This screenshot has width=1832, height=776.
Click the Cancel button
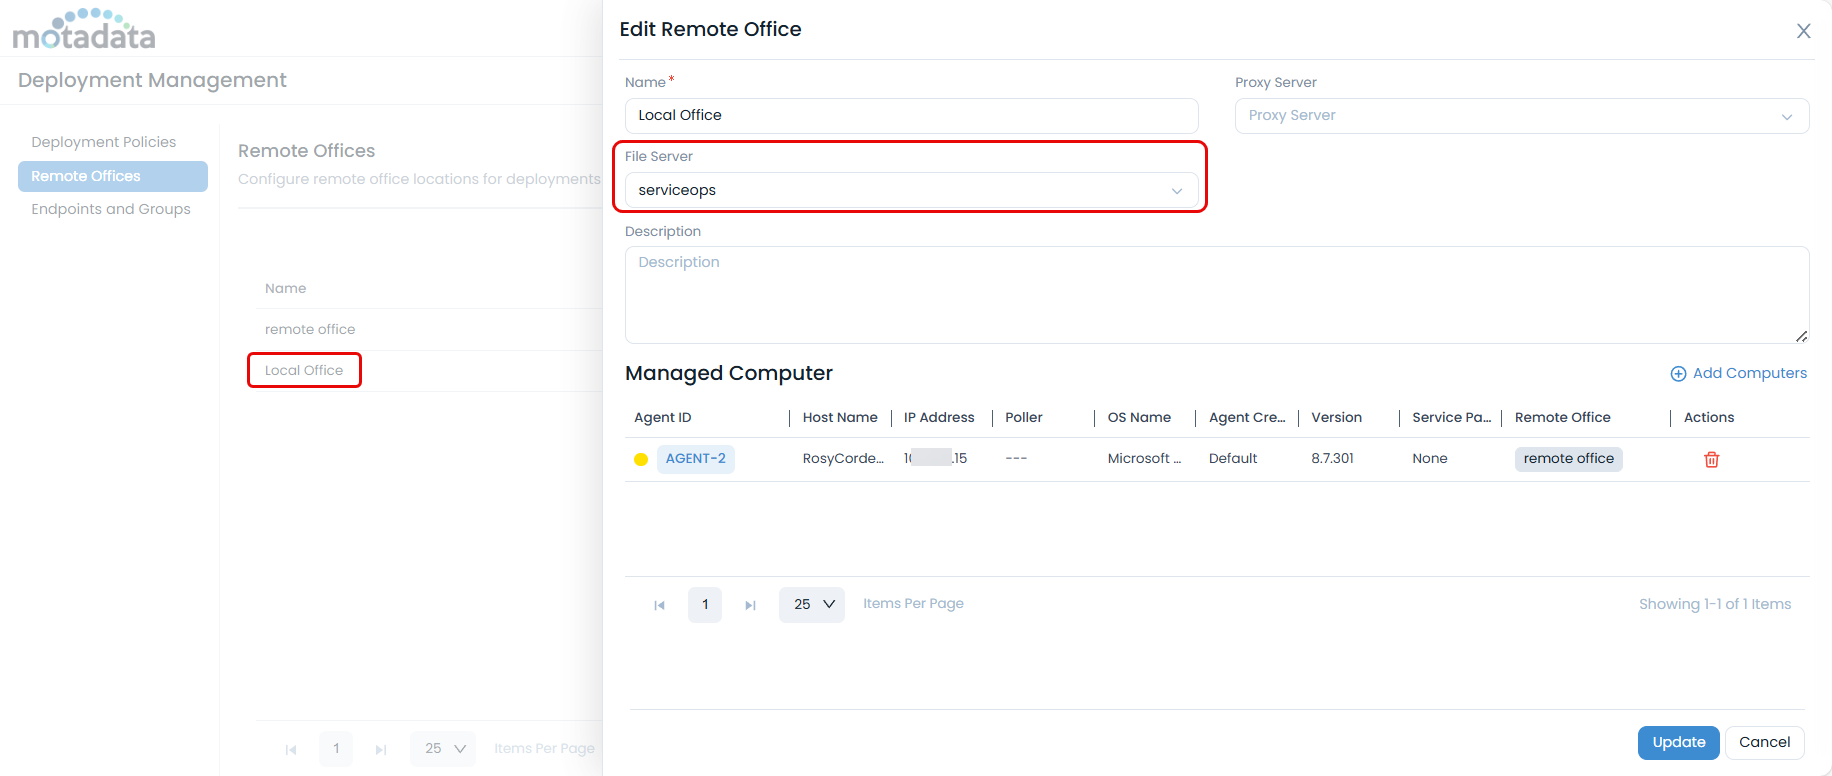click(x=1764, y=742)
